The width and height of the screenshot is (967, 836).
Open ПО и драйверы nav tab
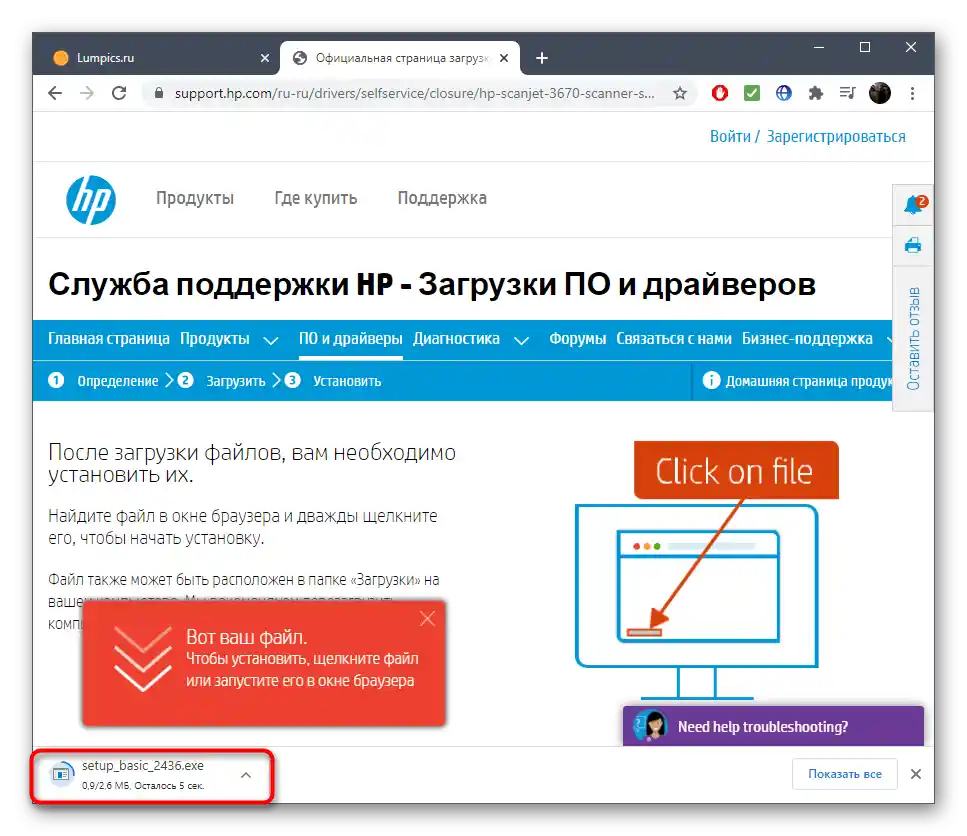click(350, 338)
